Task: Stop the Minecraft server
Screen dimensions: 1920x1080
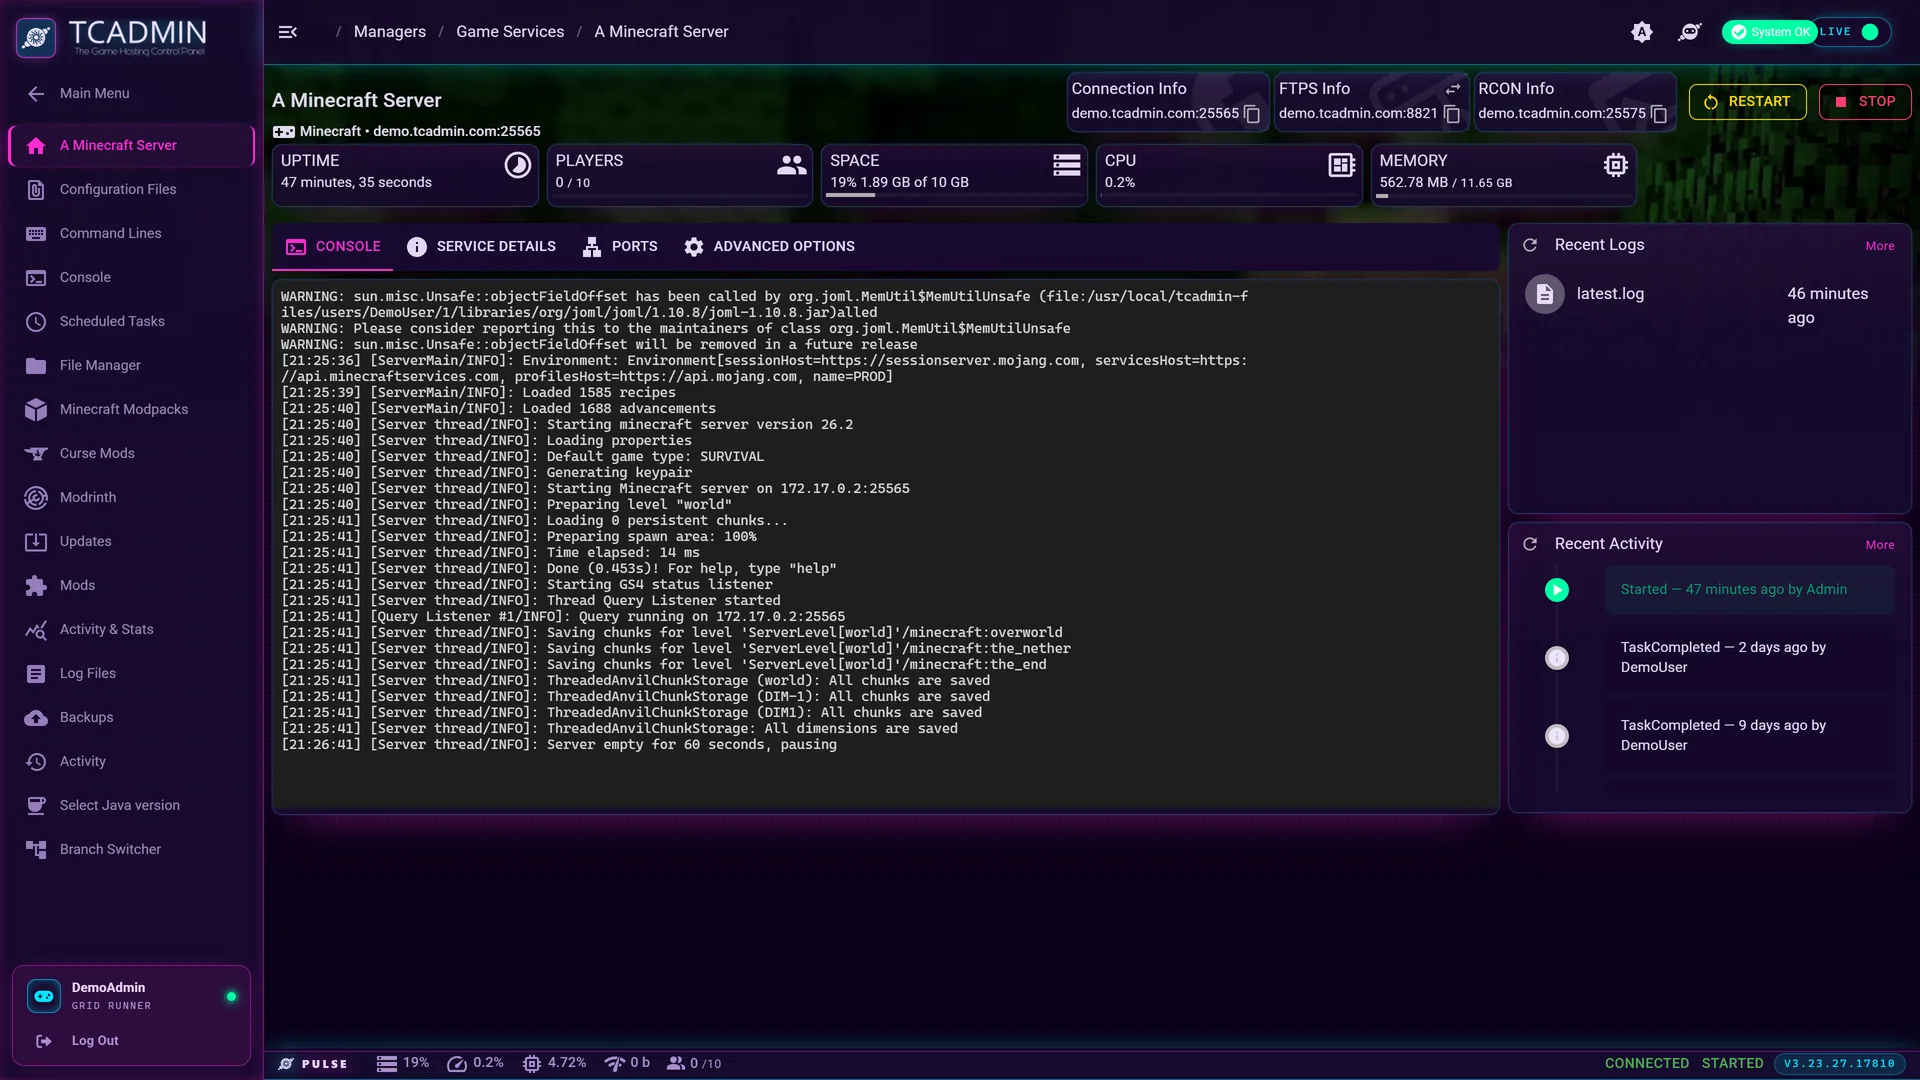Action: coord(1865,102)
